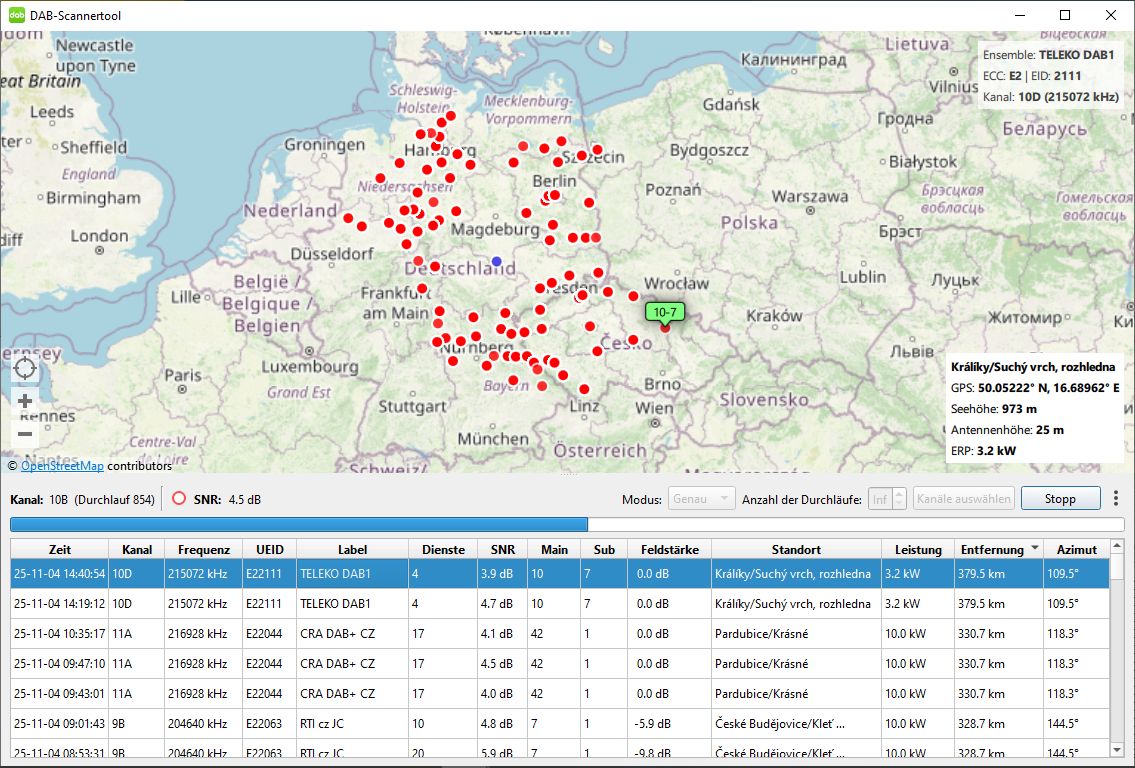Increase the Anzahl der Durchläufe stepper

point(899,493)
